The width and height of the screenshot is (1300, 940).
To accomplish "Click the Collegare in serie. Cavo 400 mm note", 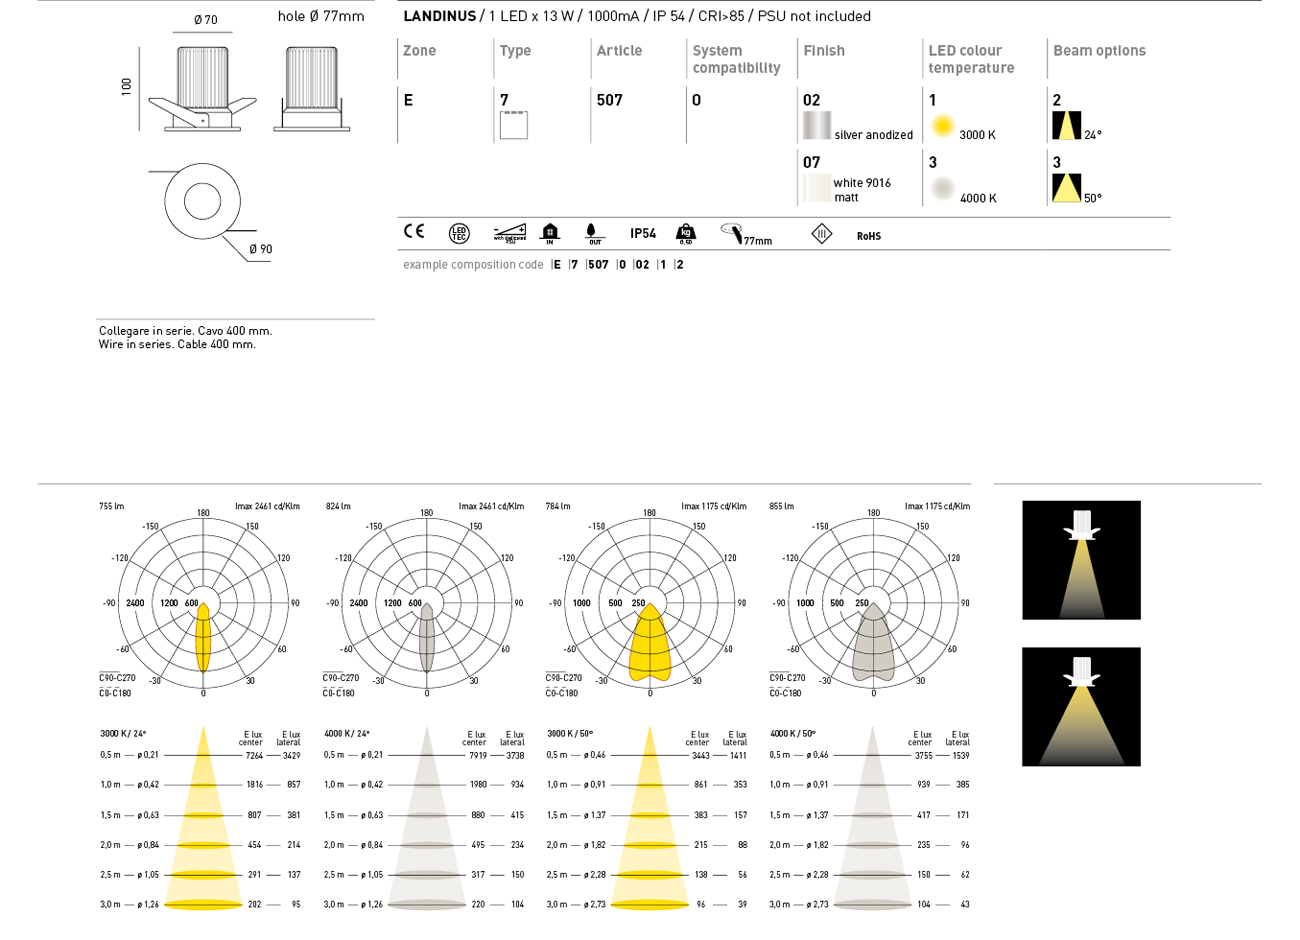I will point(185,331).
